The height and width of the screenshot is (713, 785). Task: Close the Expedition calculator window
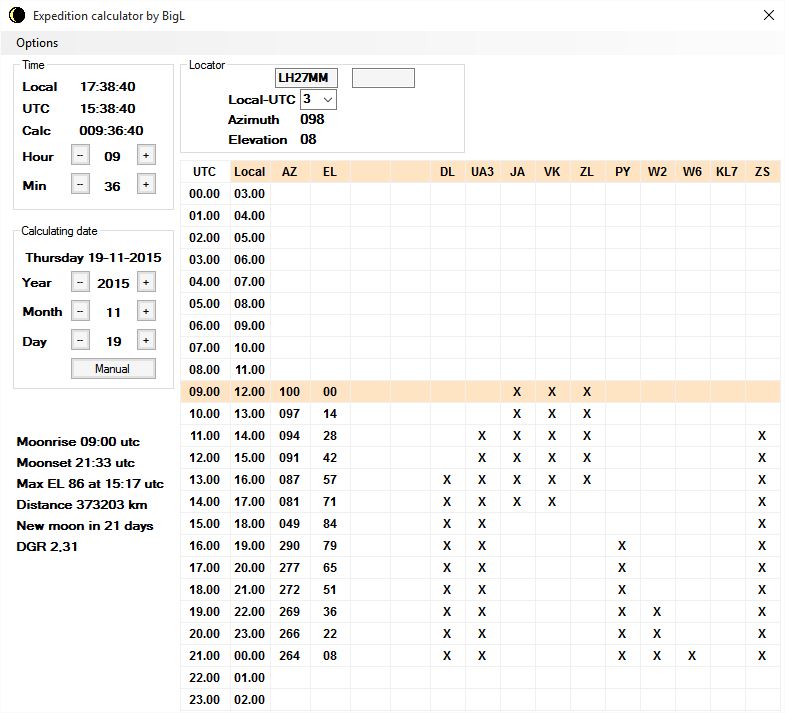tap(768, 15)
